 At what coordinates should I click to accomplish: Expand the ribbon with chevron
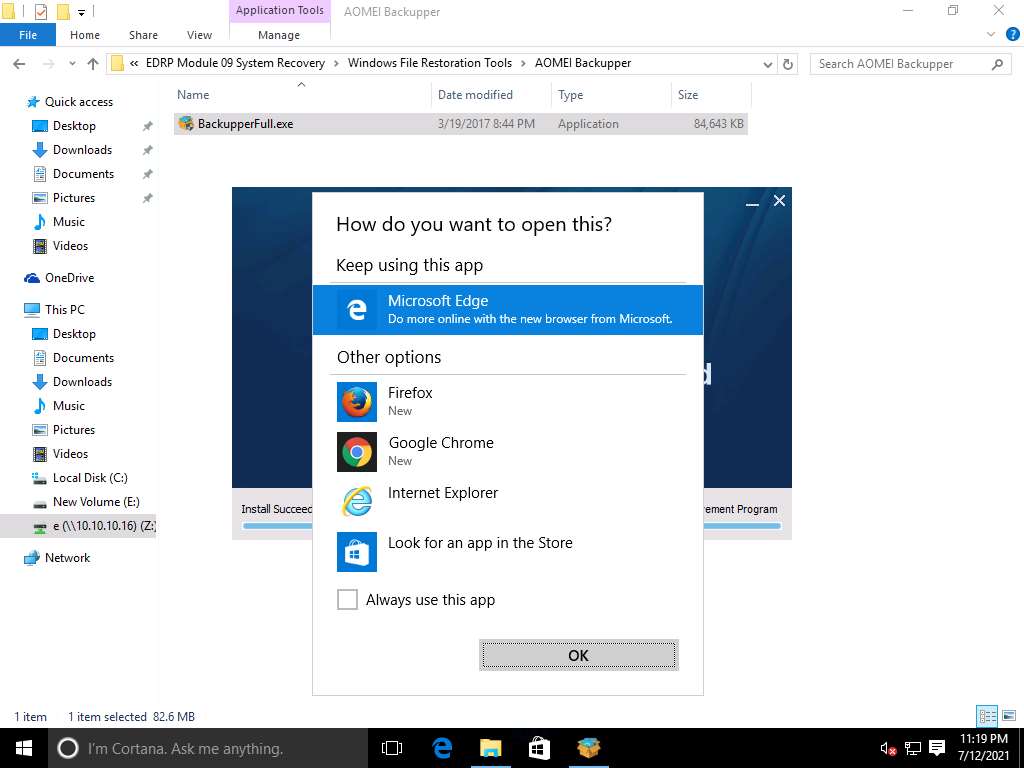click(x=991, y=35)
